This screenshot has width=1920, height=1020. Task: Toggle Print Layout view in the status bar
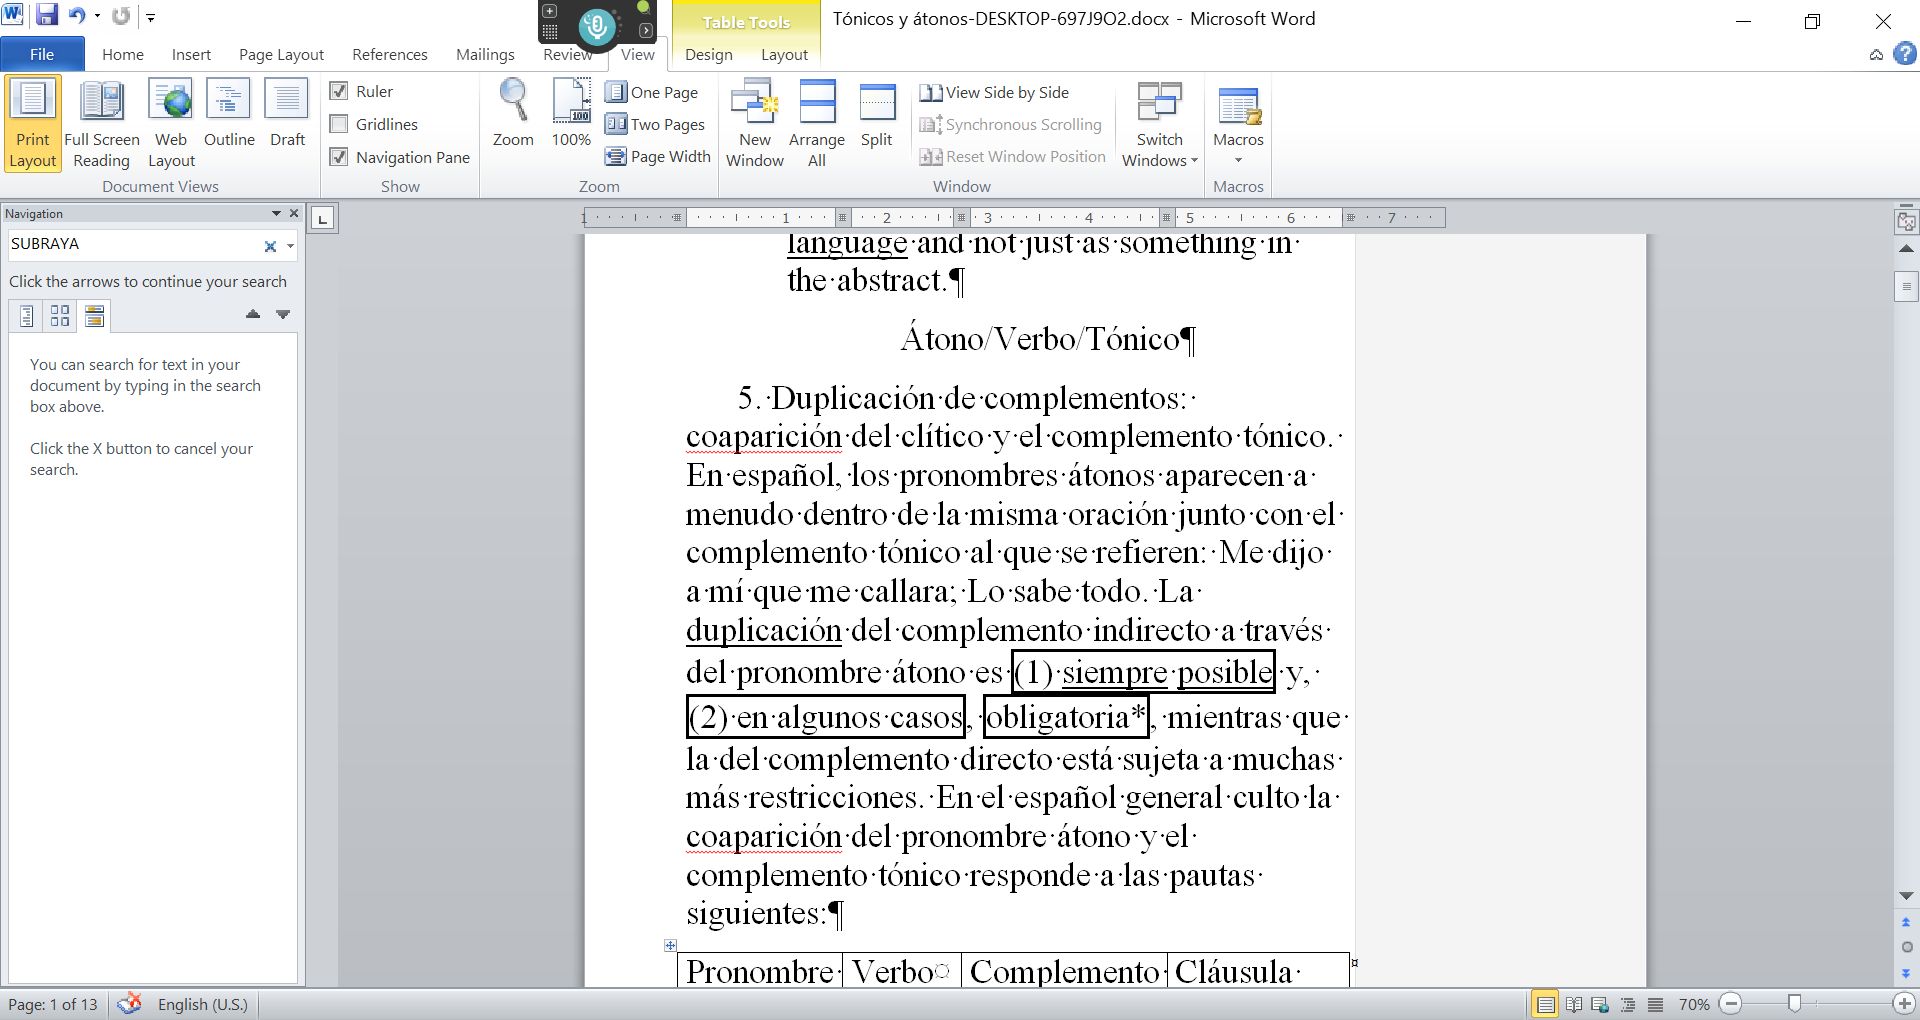1545,1004
